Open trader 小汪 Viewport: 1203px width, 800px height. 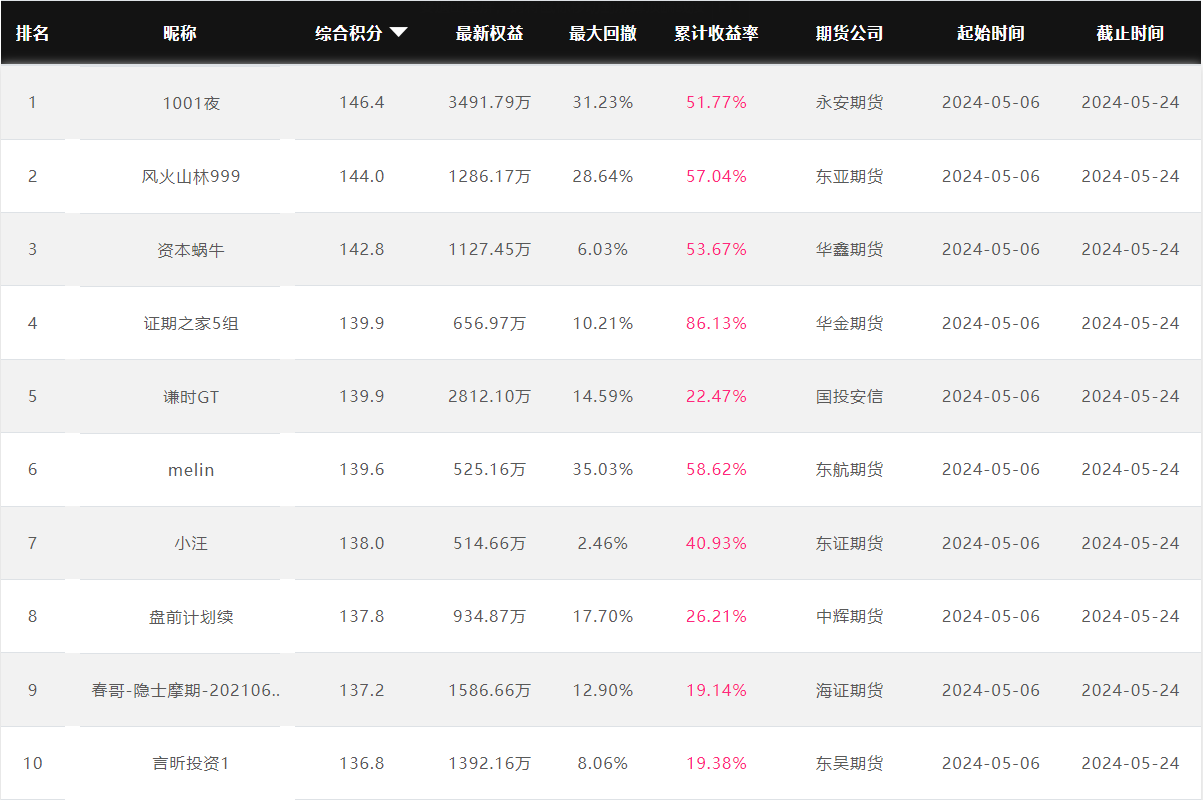click(x=191, y=544)
